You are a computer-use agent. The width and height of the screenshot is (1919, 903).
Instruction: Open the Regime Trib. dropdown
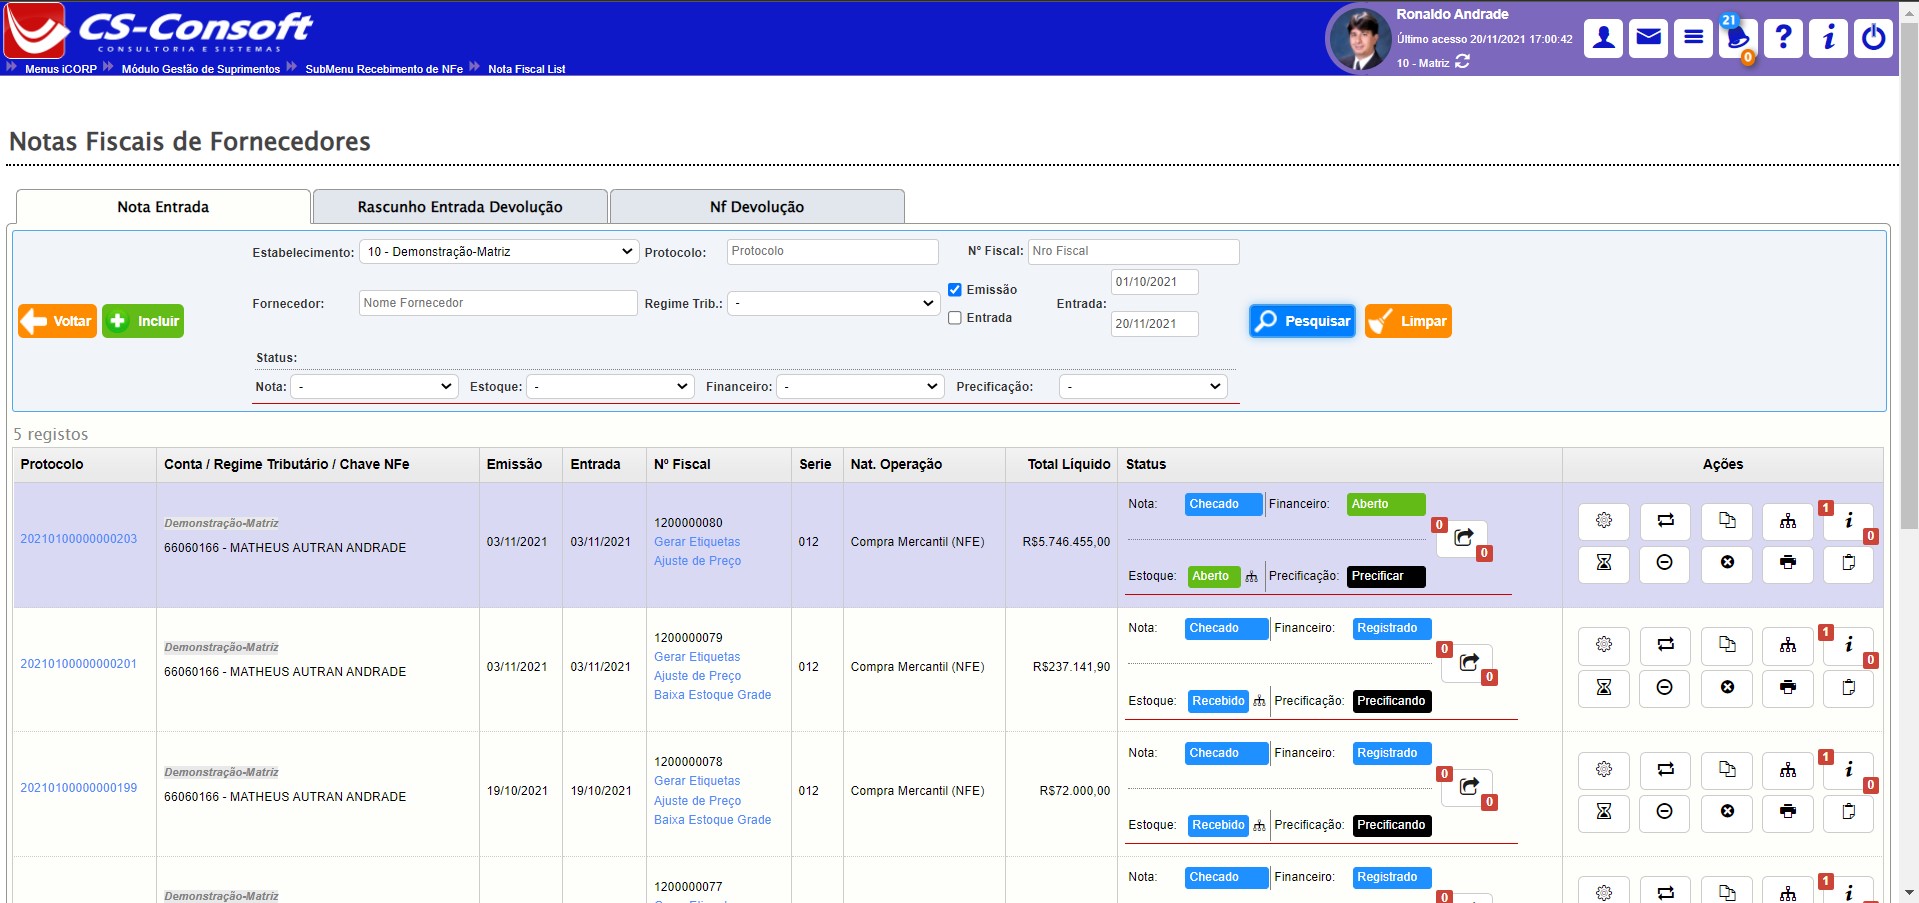coord(833,303)
